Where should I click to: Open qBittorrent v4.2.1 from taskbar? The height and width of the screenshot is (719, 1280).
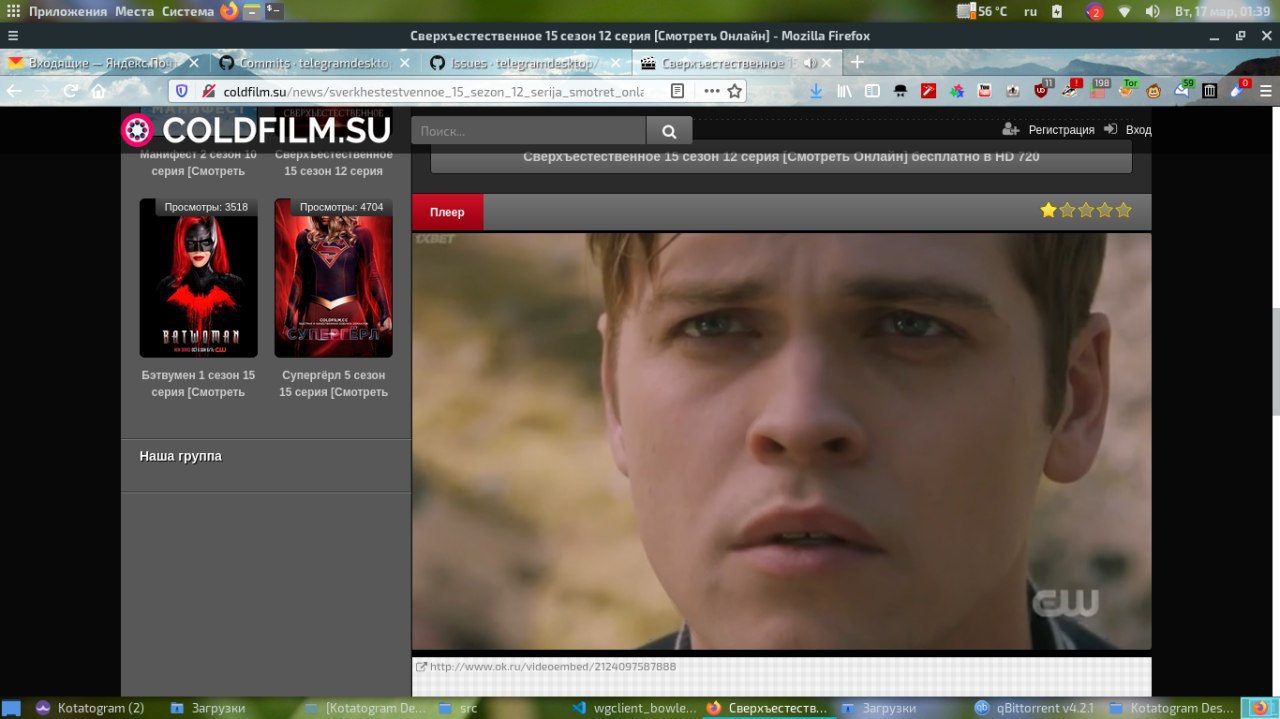[x=1034, y=708]
